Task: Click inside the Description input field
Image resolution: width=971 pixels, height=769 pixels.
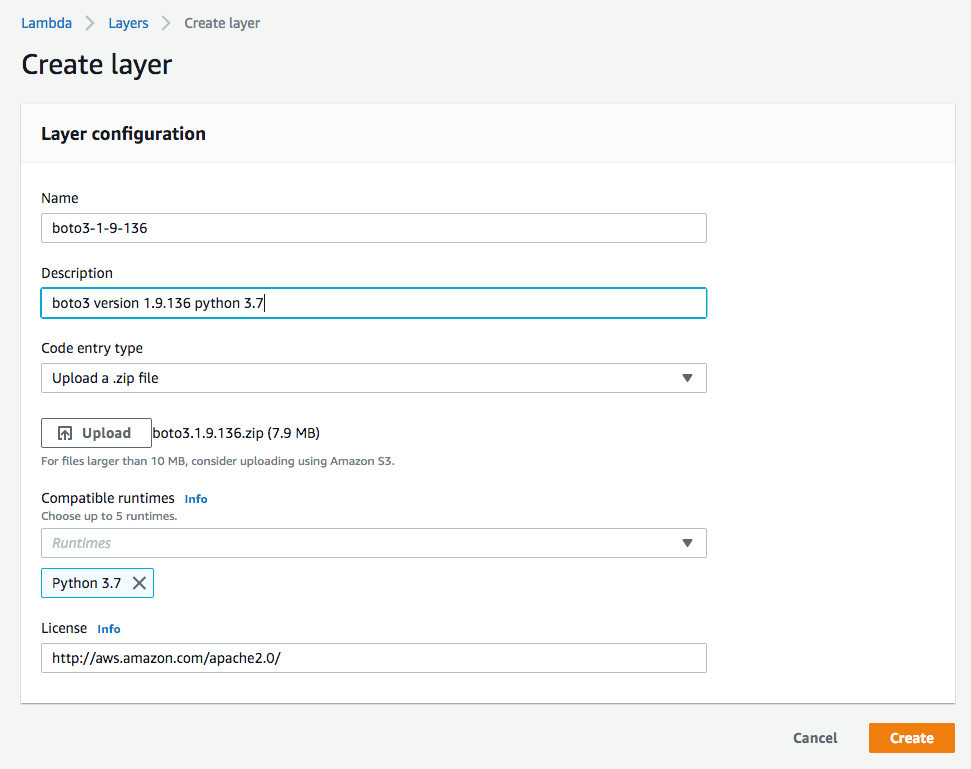Action: click(373, 303)
